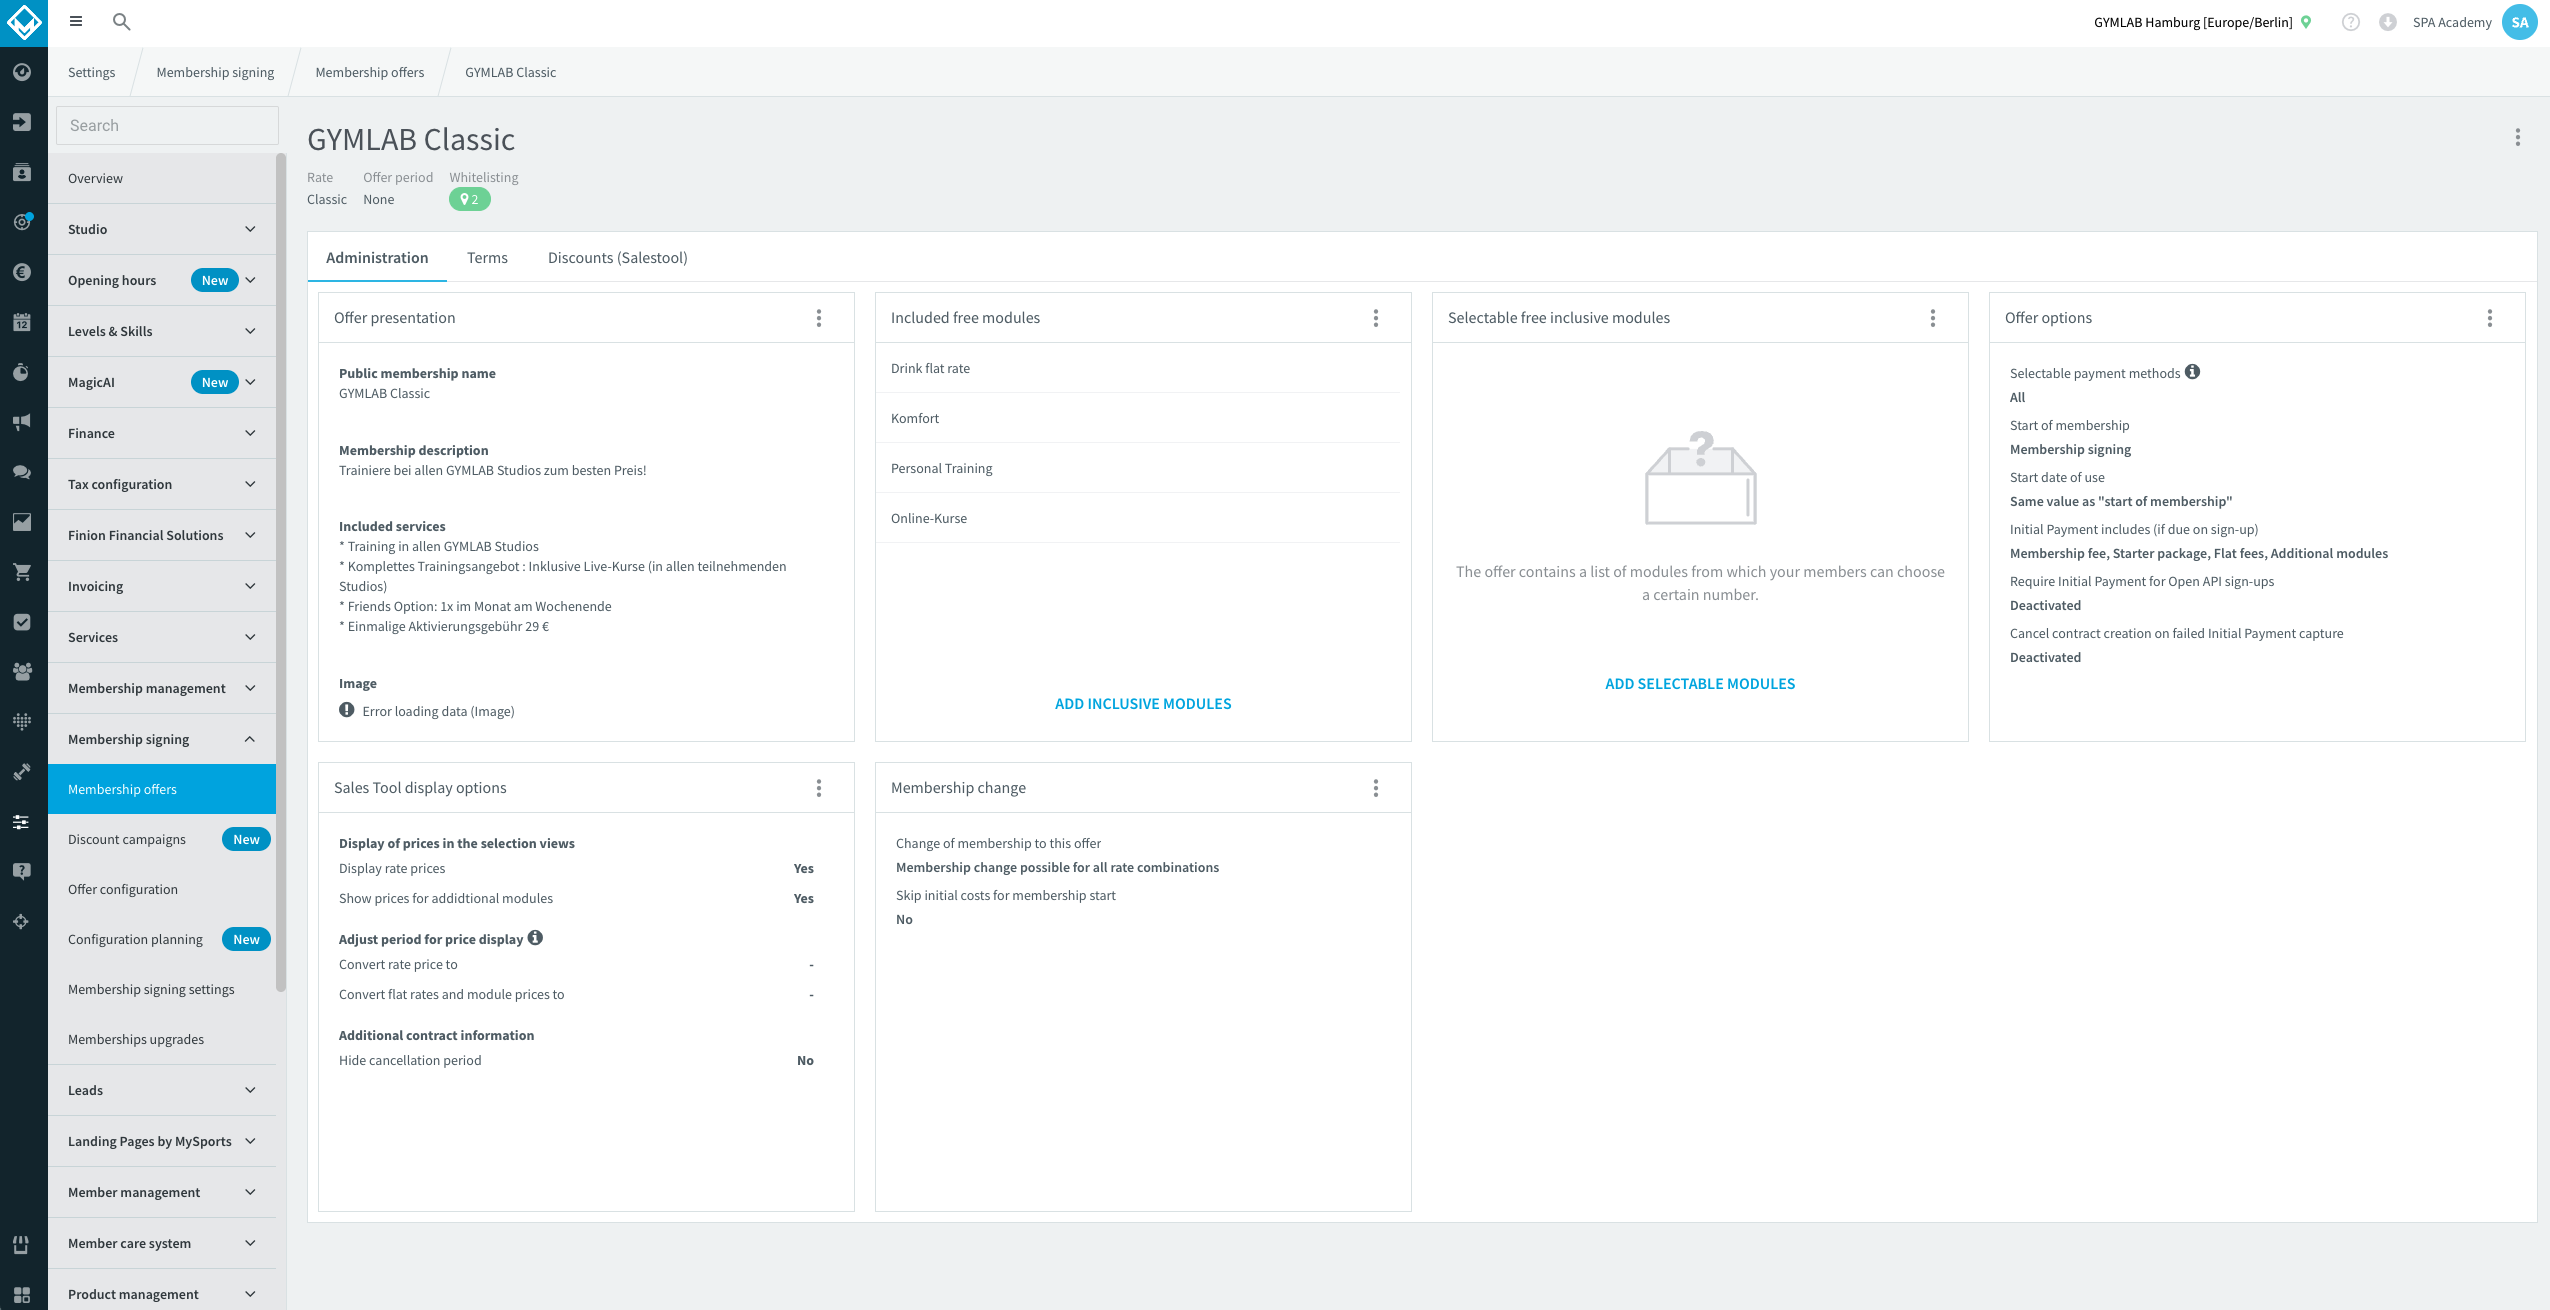Open Sales Tool display options card menu
This screenshot has height=1310, width=2550.
click(x=819, y=788)
